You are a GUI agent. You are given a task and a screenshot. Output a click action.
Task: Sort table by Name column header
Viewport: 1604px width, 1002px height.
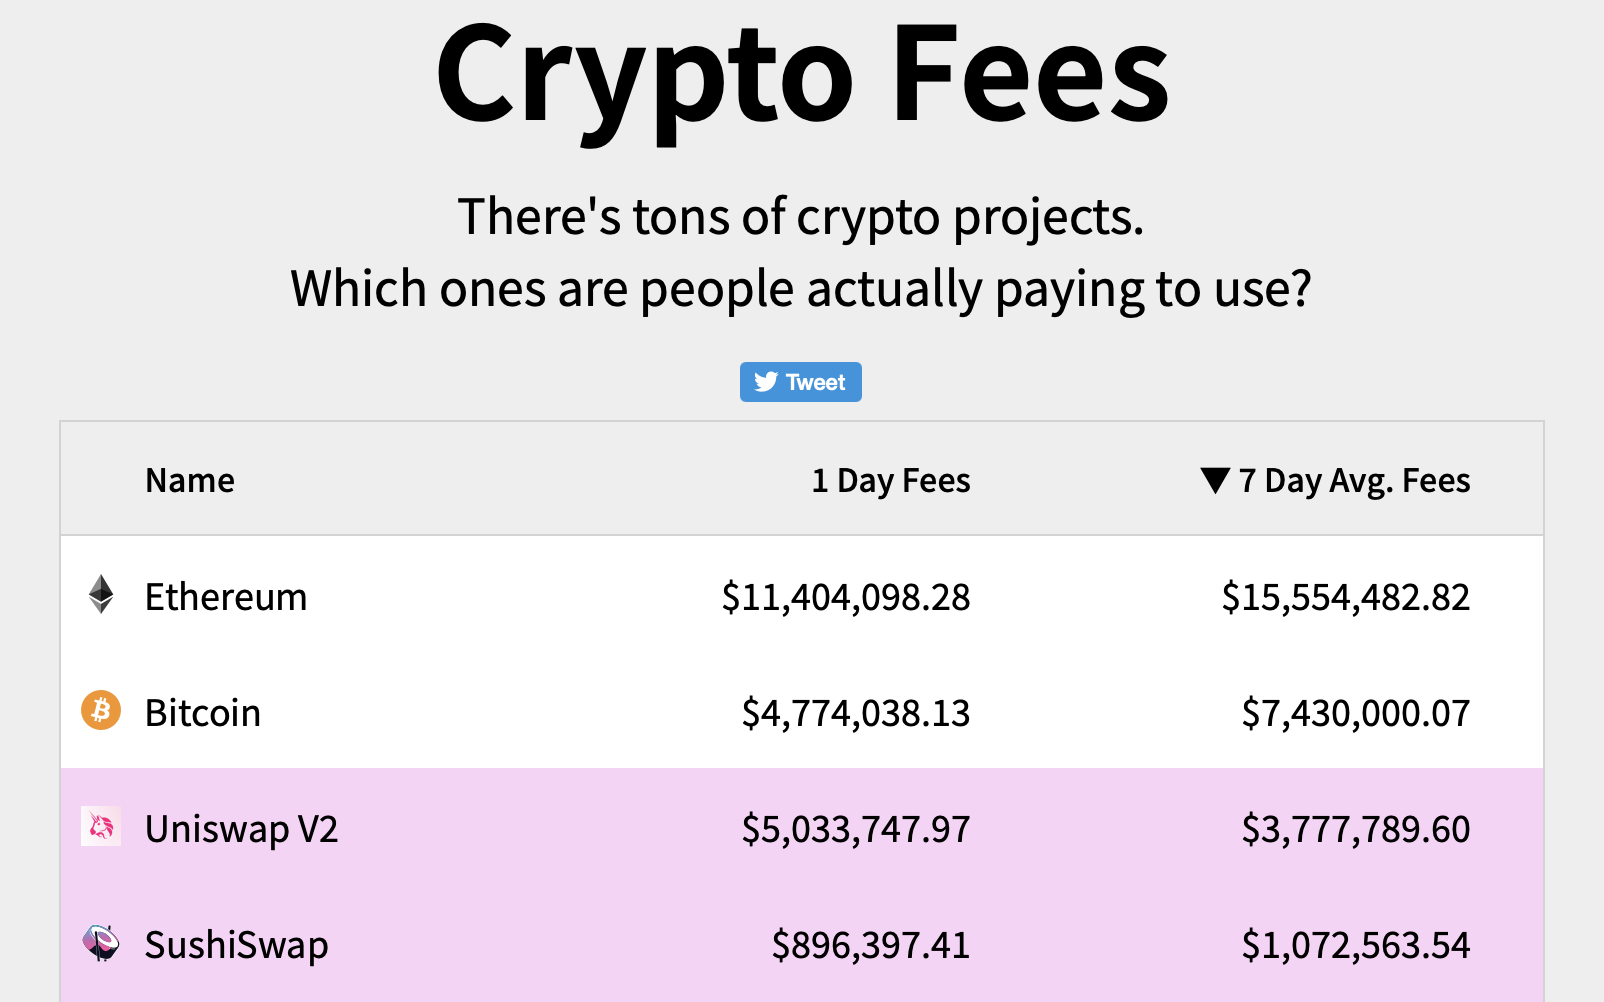coord(190,481)
